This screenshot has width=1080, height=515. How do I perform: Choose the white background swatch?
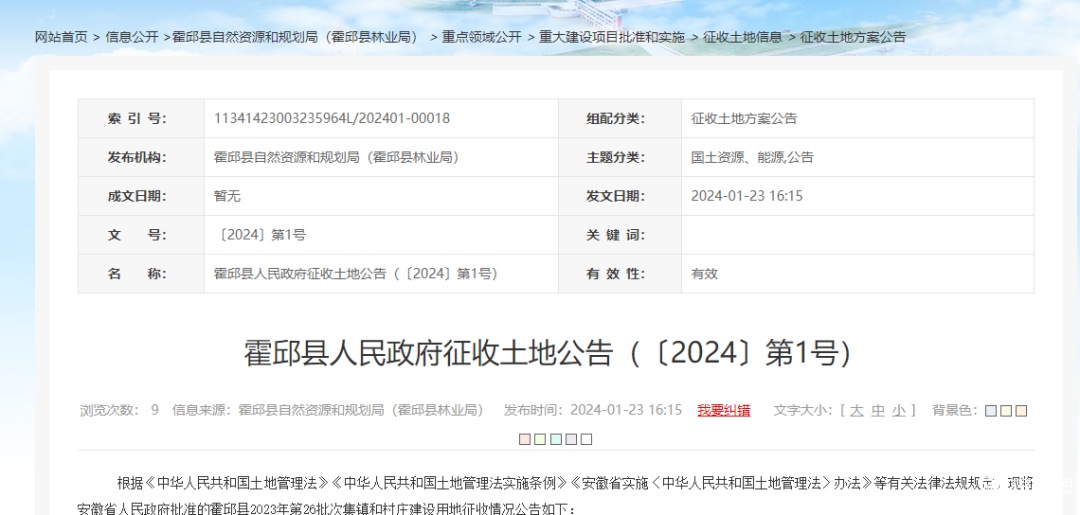coord(586,439)
